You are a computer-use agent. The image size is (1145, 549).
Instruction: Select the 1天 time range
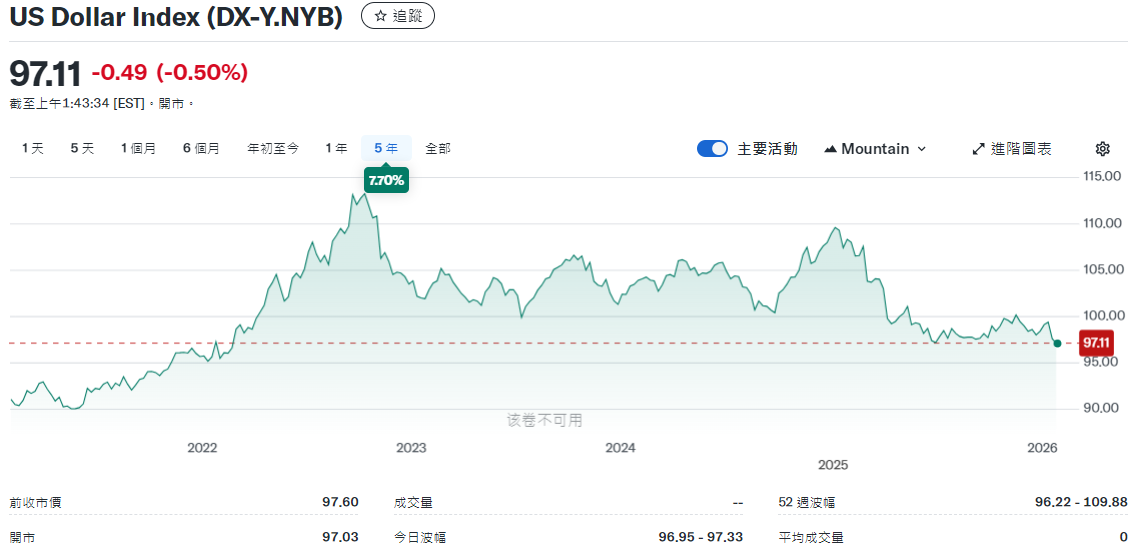click(x=33, y=148)
